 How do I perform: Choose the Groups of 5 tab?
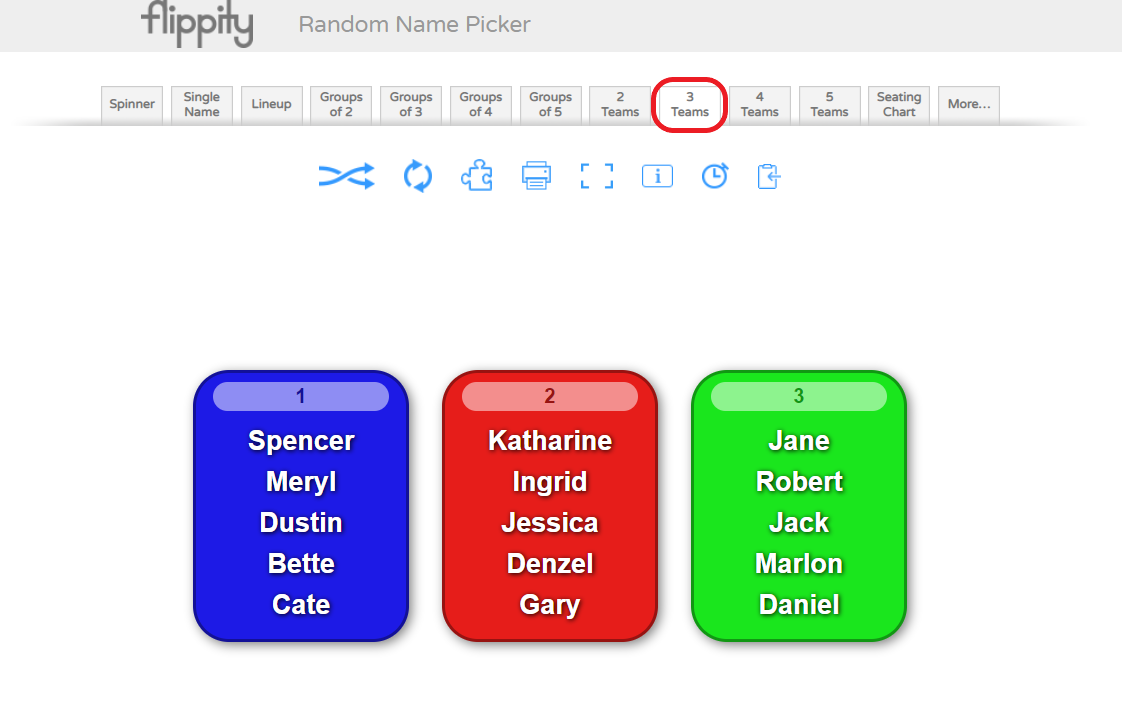[550, 104]
